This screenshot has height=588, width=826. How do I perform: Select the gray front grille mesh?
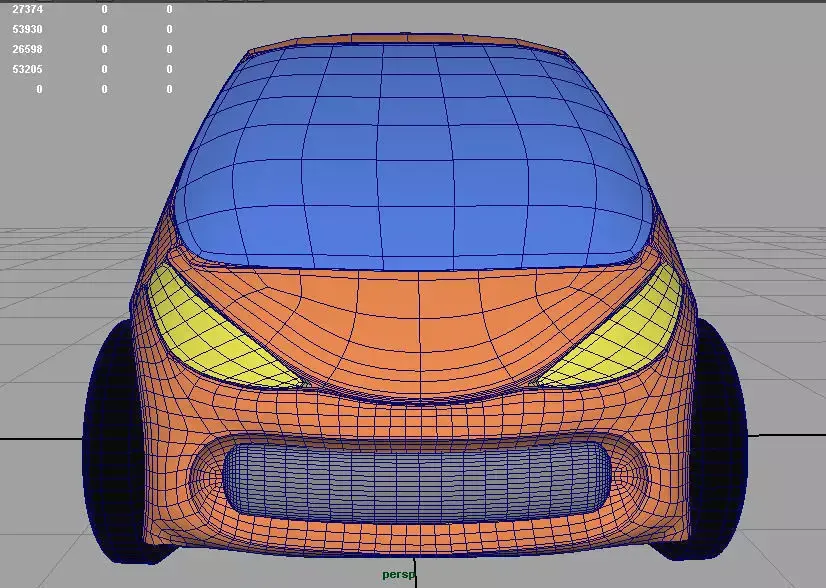[x=417, y=483]
